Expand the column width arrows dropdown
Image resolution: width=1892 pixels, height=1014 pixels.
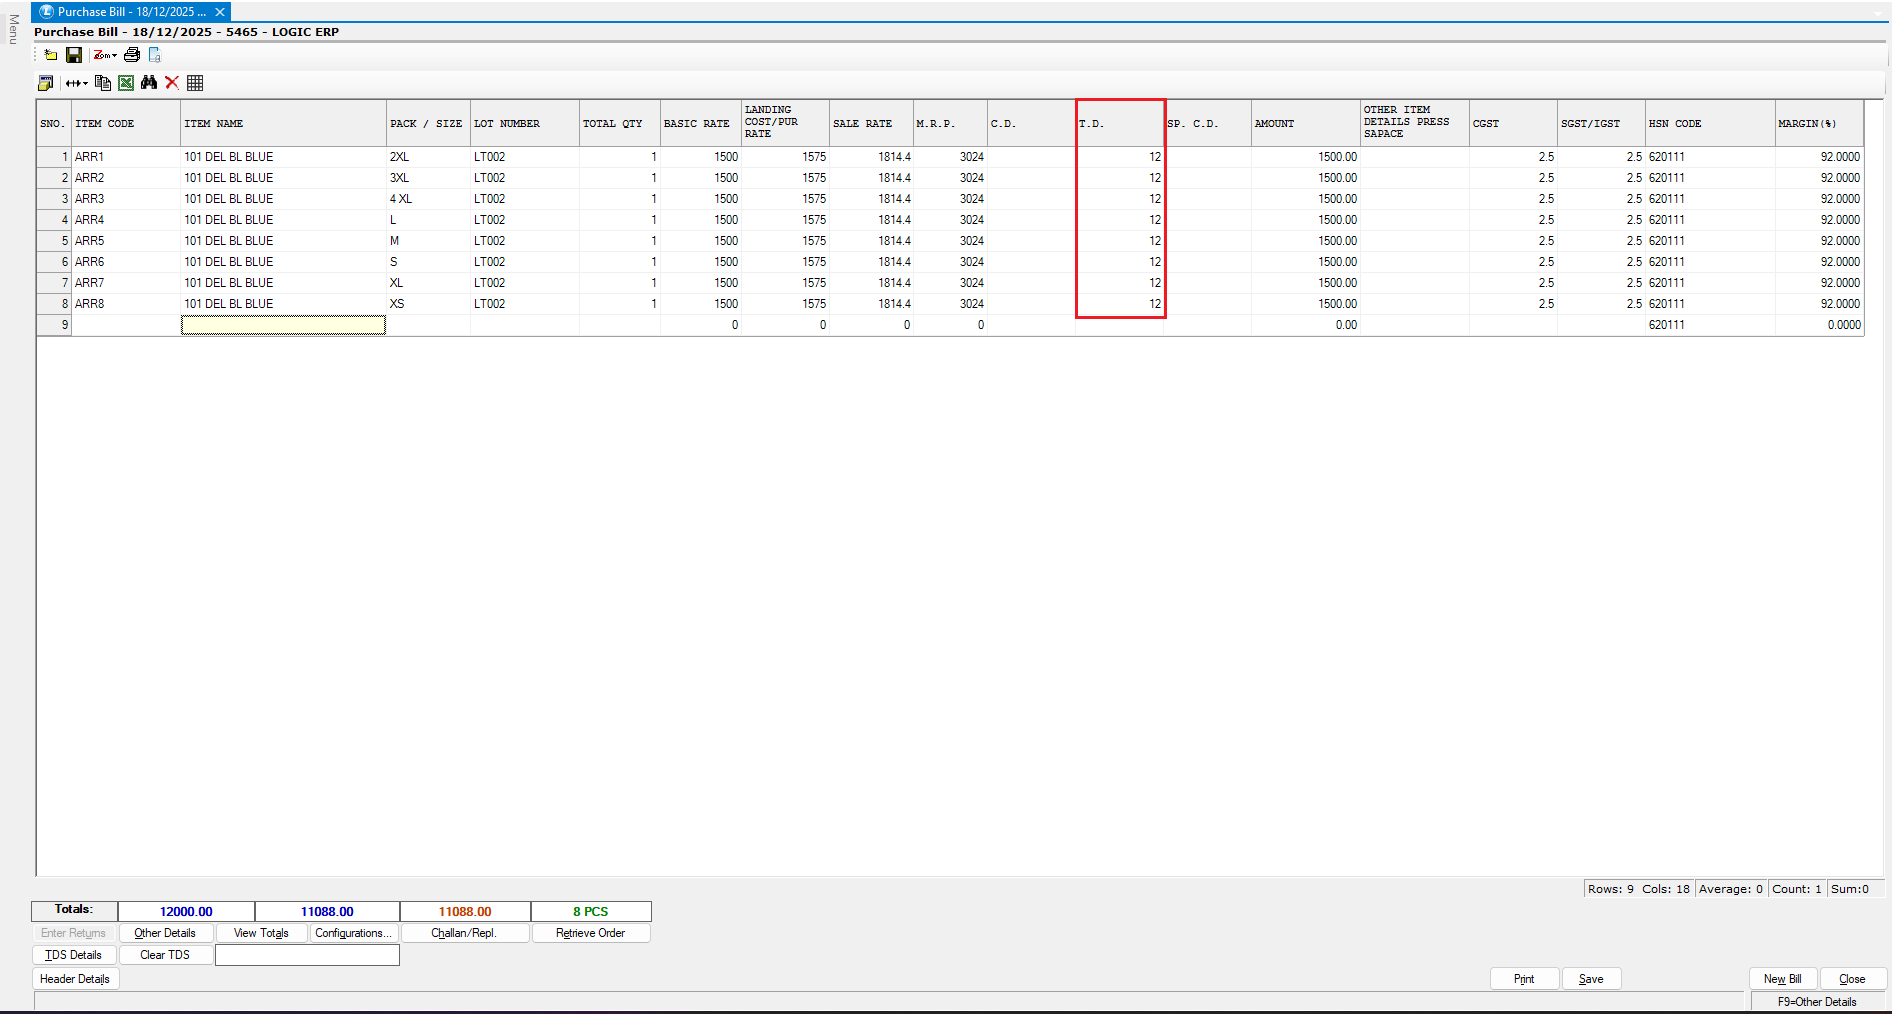click(x=77, y=83)
